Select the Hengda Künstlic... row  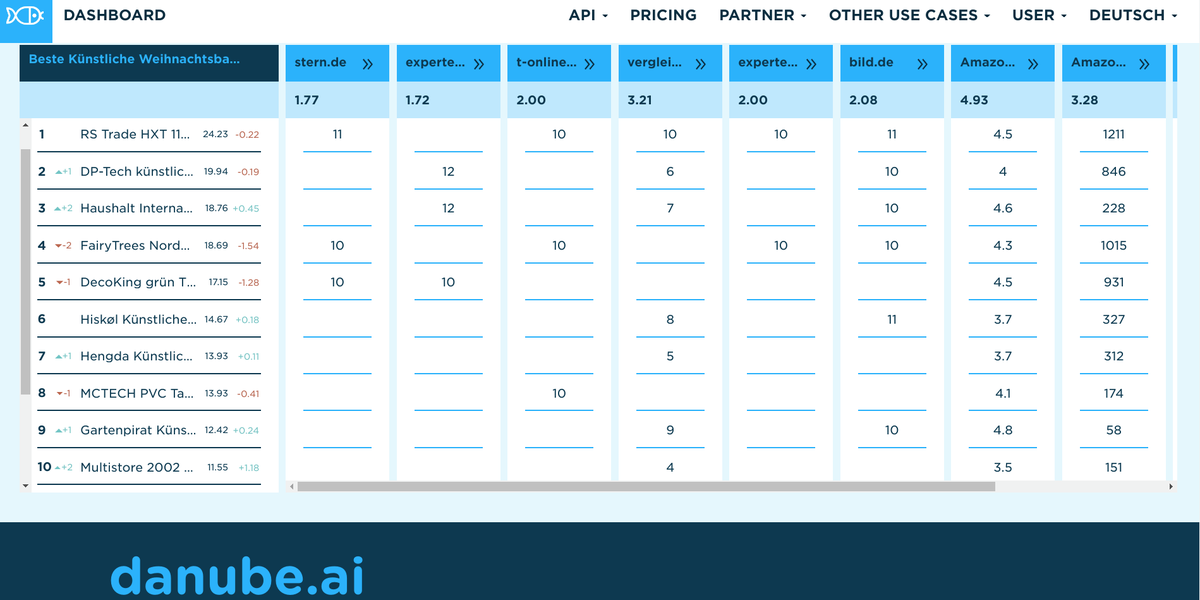pos(149,356)
